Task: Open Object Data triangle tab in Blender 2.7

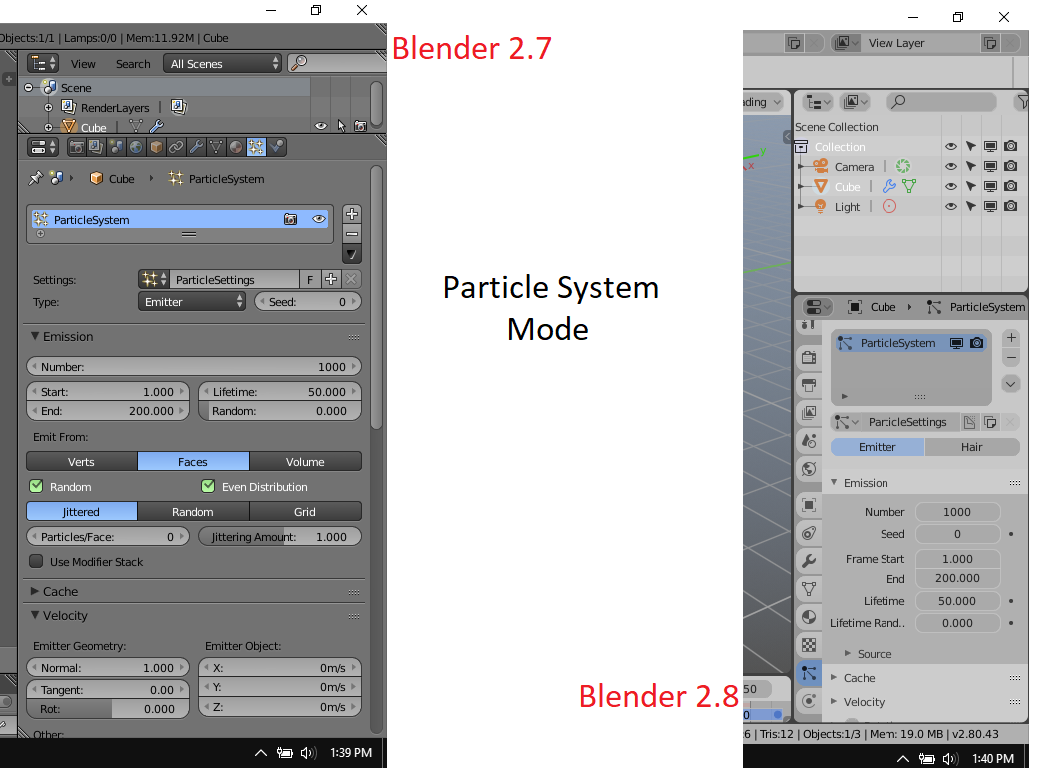Action: [x=216, y=147]
